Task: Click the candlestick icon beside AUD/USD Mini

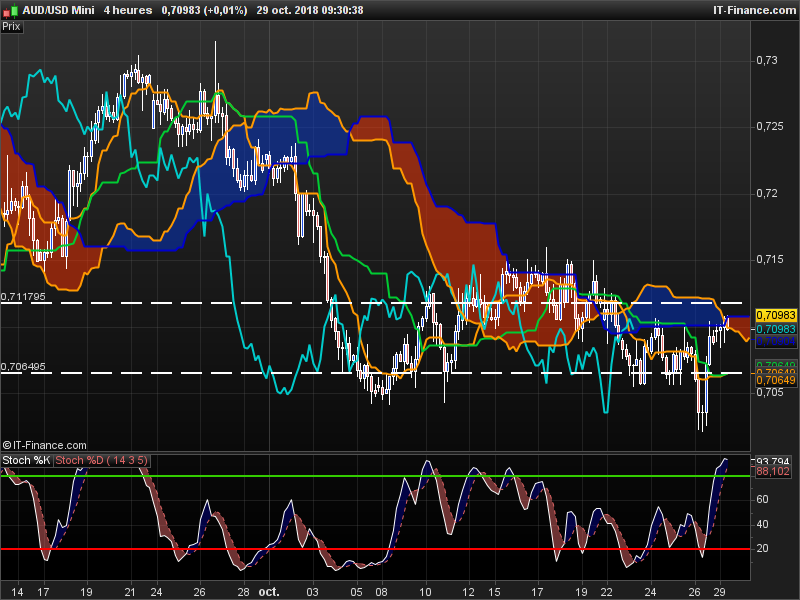Action: (12, 10)
